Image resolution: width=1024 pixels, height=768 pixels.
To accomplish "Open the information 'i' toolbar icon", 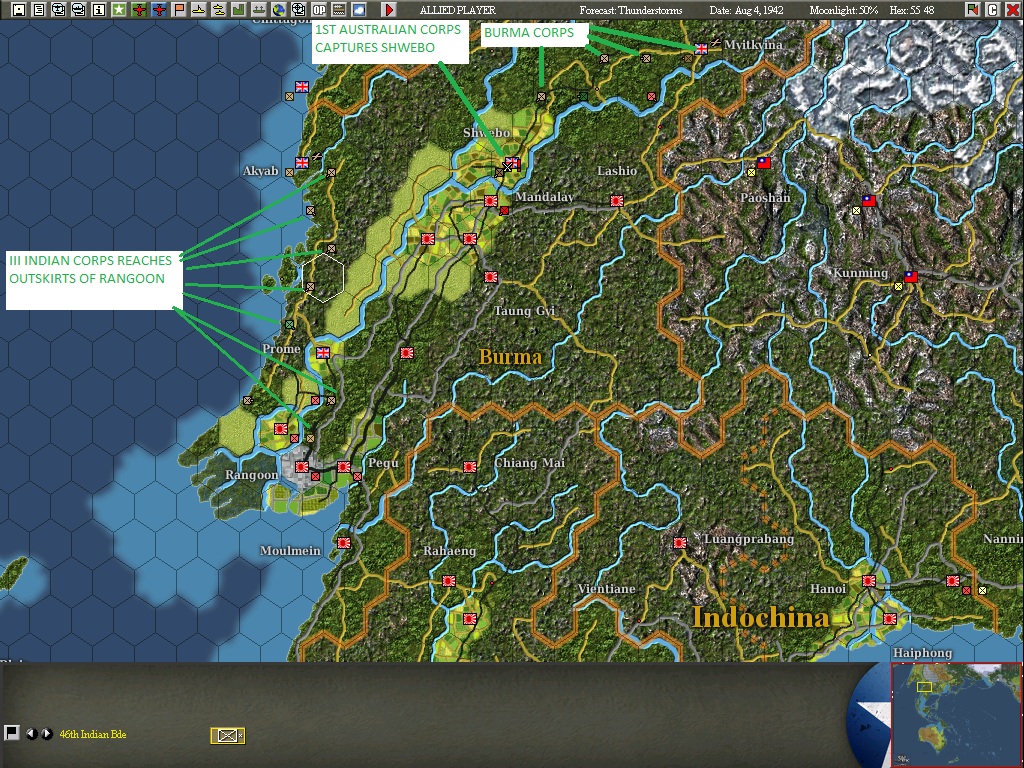I will click(x=99, y=9).
